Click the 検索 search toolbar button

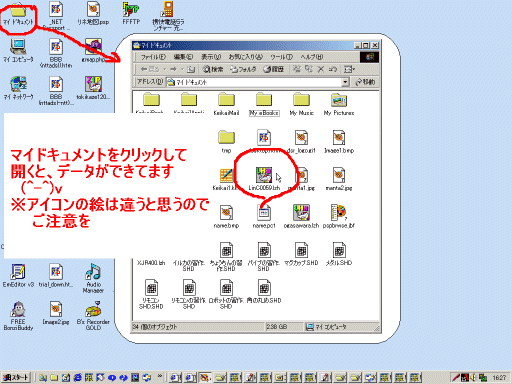tap(213, 69)
